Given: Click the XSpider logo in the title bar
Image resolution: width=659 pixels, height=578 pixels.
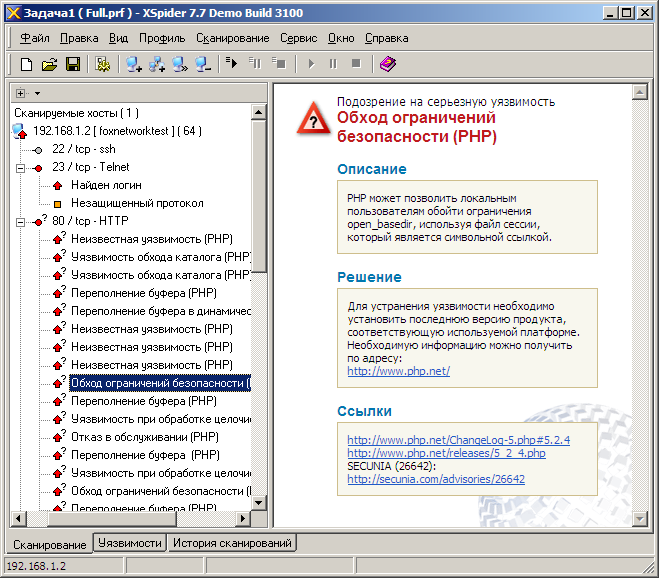Looking at the screenshot, I should tap(13, 13).
